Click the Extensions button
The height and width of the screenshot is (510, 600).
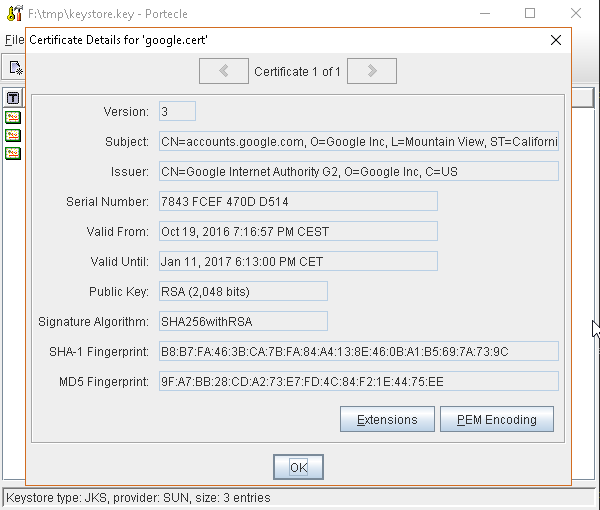point(387,420)
